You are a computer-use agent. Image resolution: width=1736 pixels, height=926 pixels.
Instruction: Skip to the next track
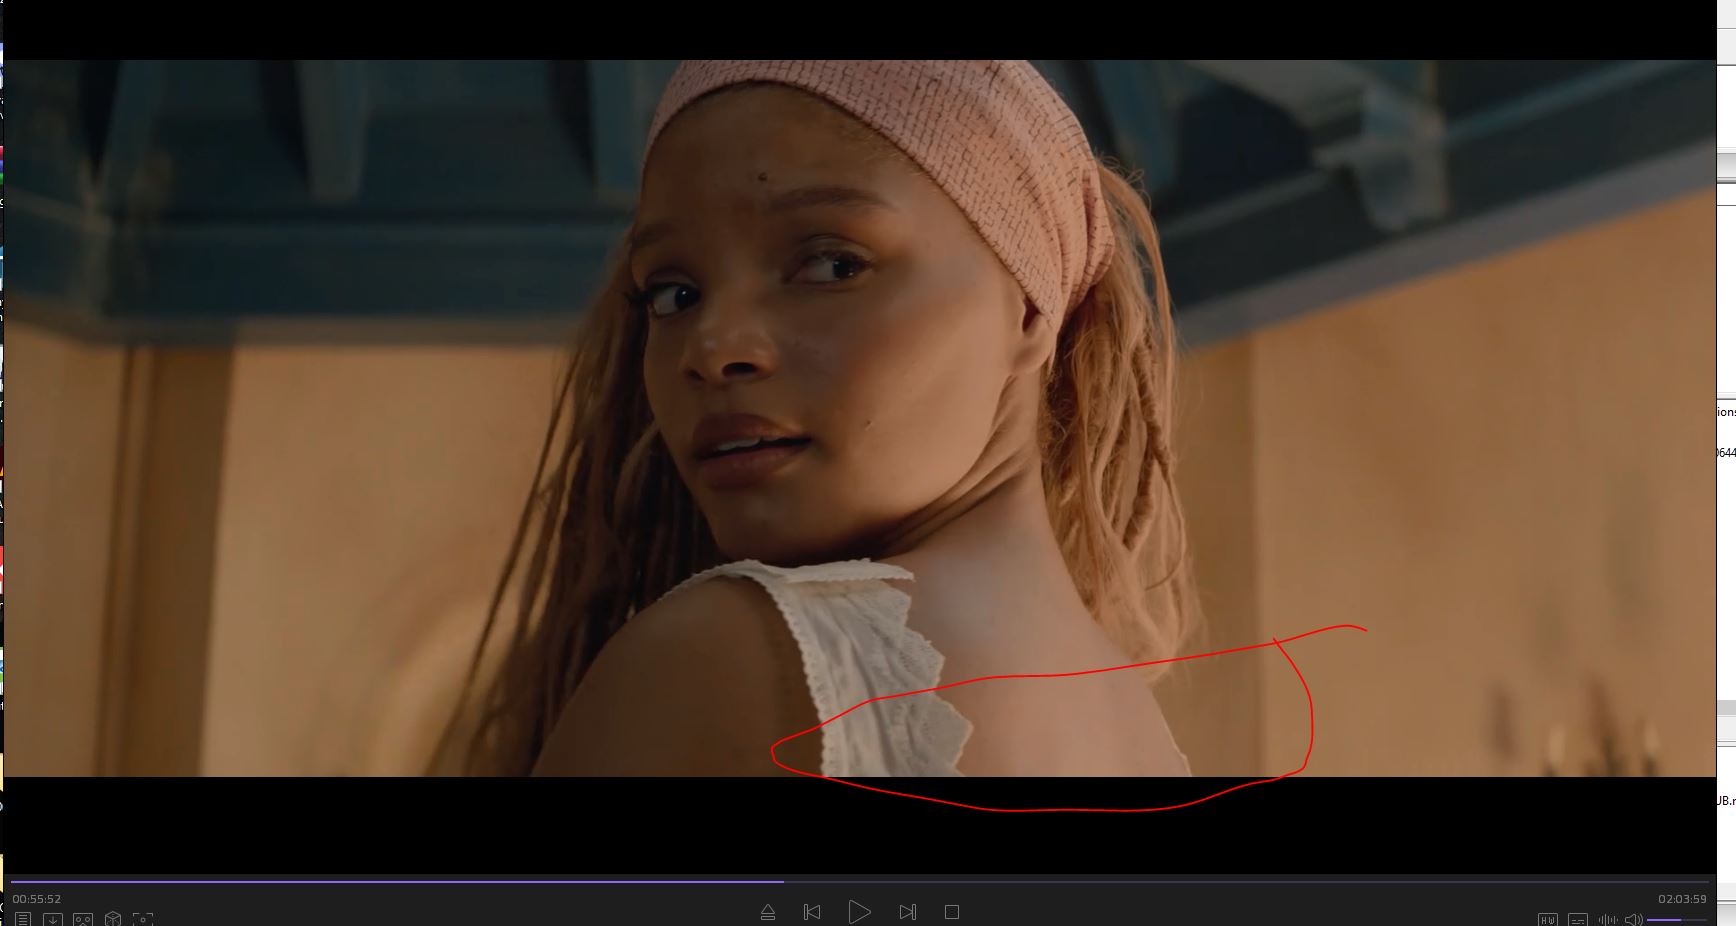907,912
